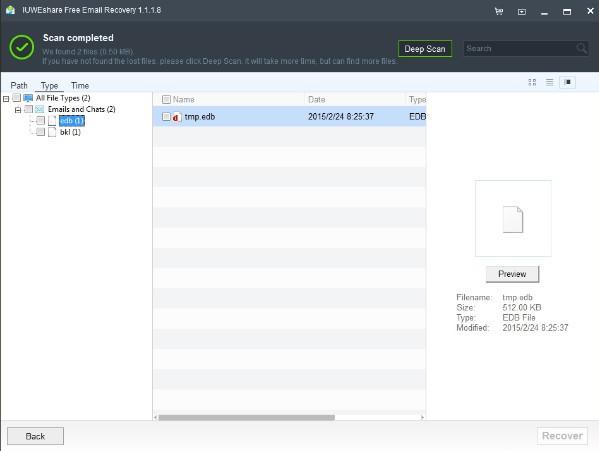Switch to the Path tab

tap(19, 86)
